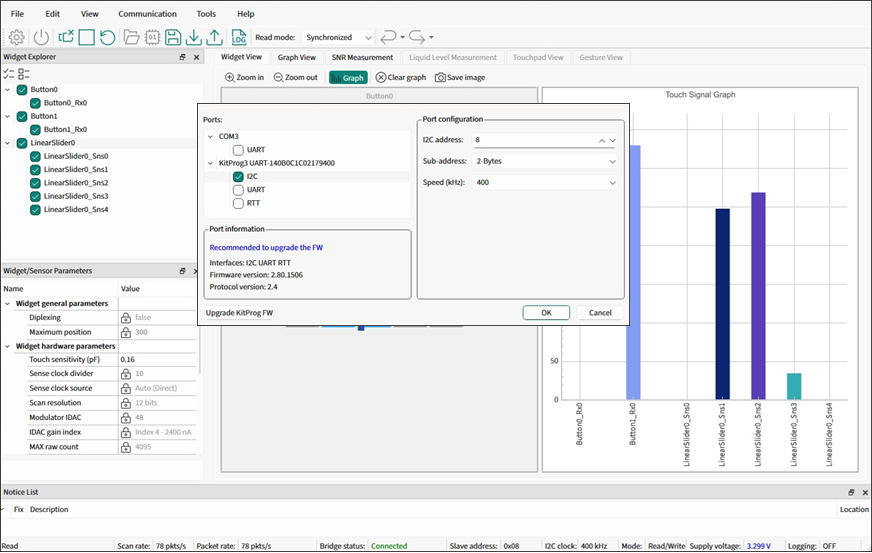Image resolution: width=872 pixels, height=553 pixels.
Task: Enable the RTT port checkbox
Action: click(x=238, y=203)
